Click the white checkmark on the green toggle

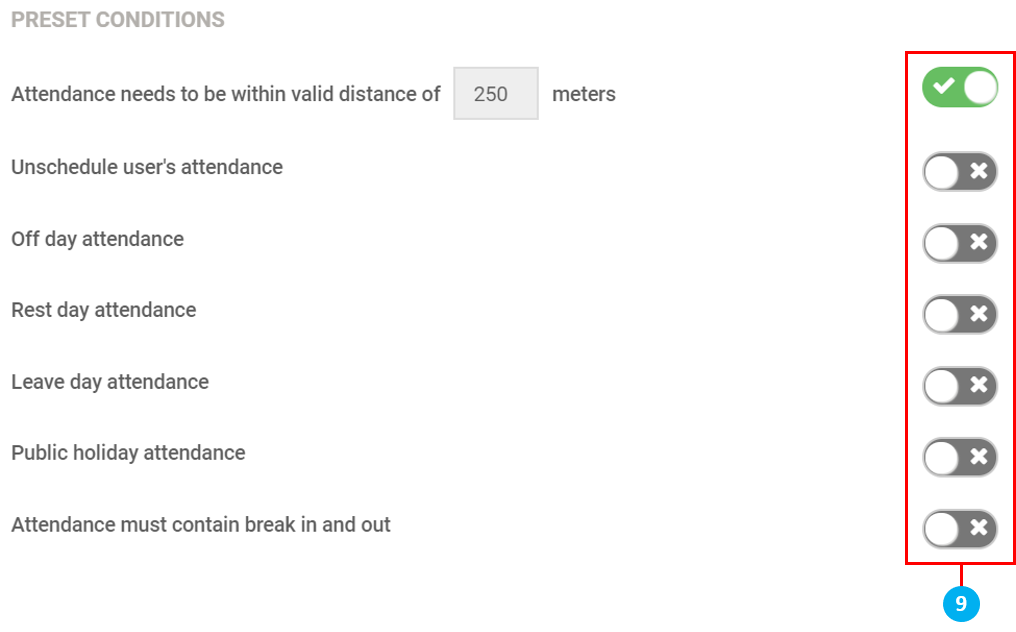pyautogui.click(x=942, y=88)
